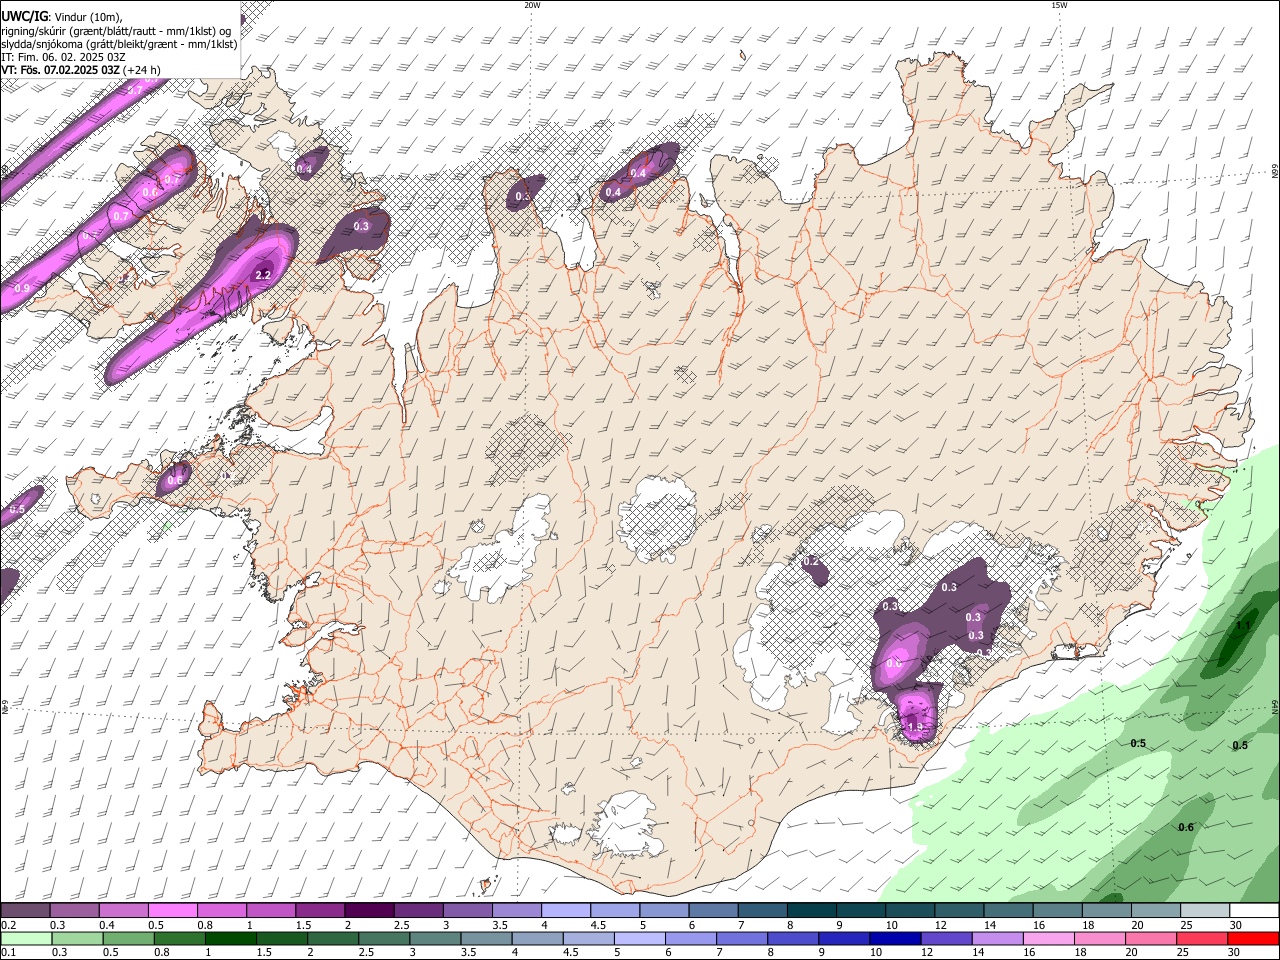Choose the light pink rain swatch between 16 and 18

tap(1047, 939)
